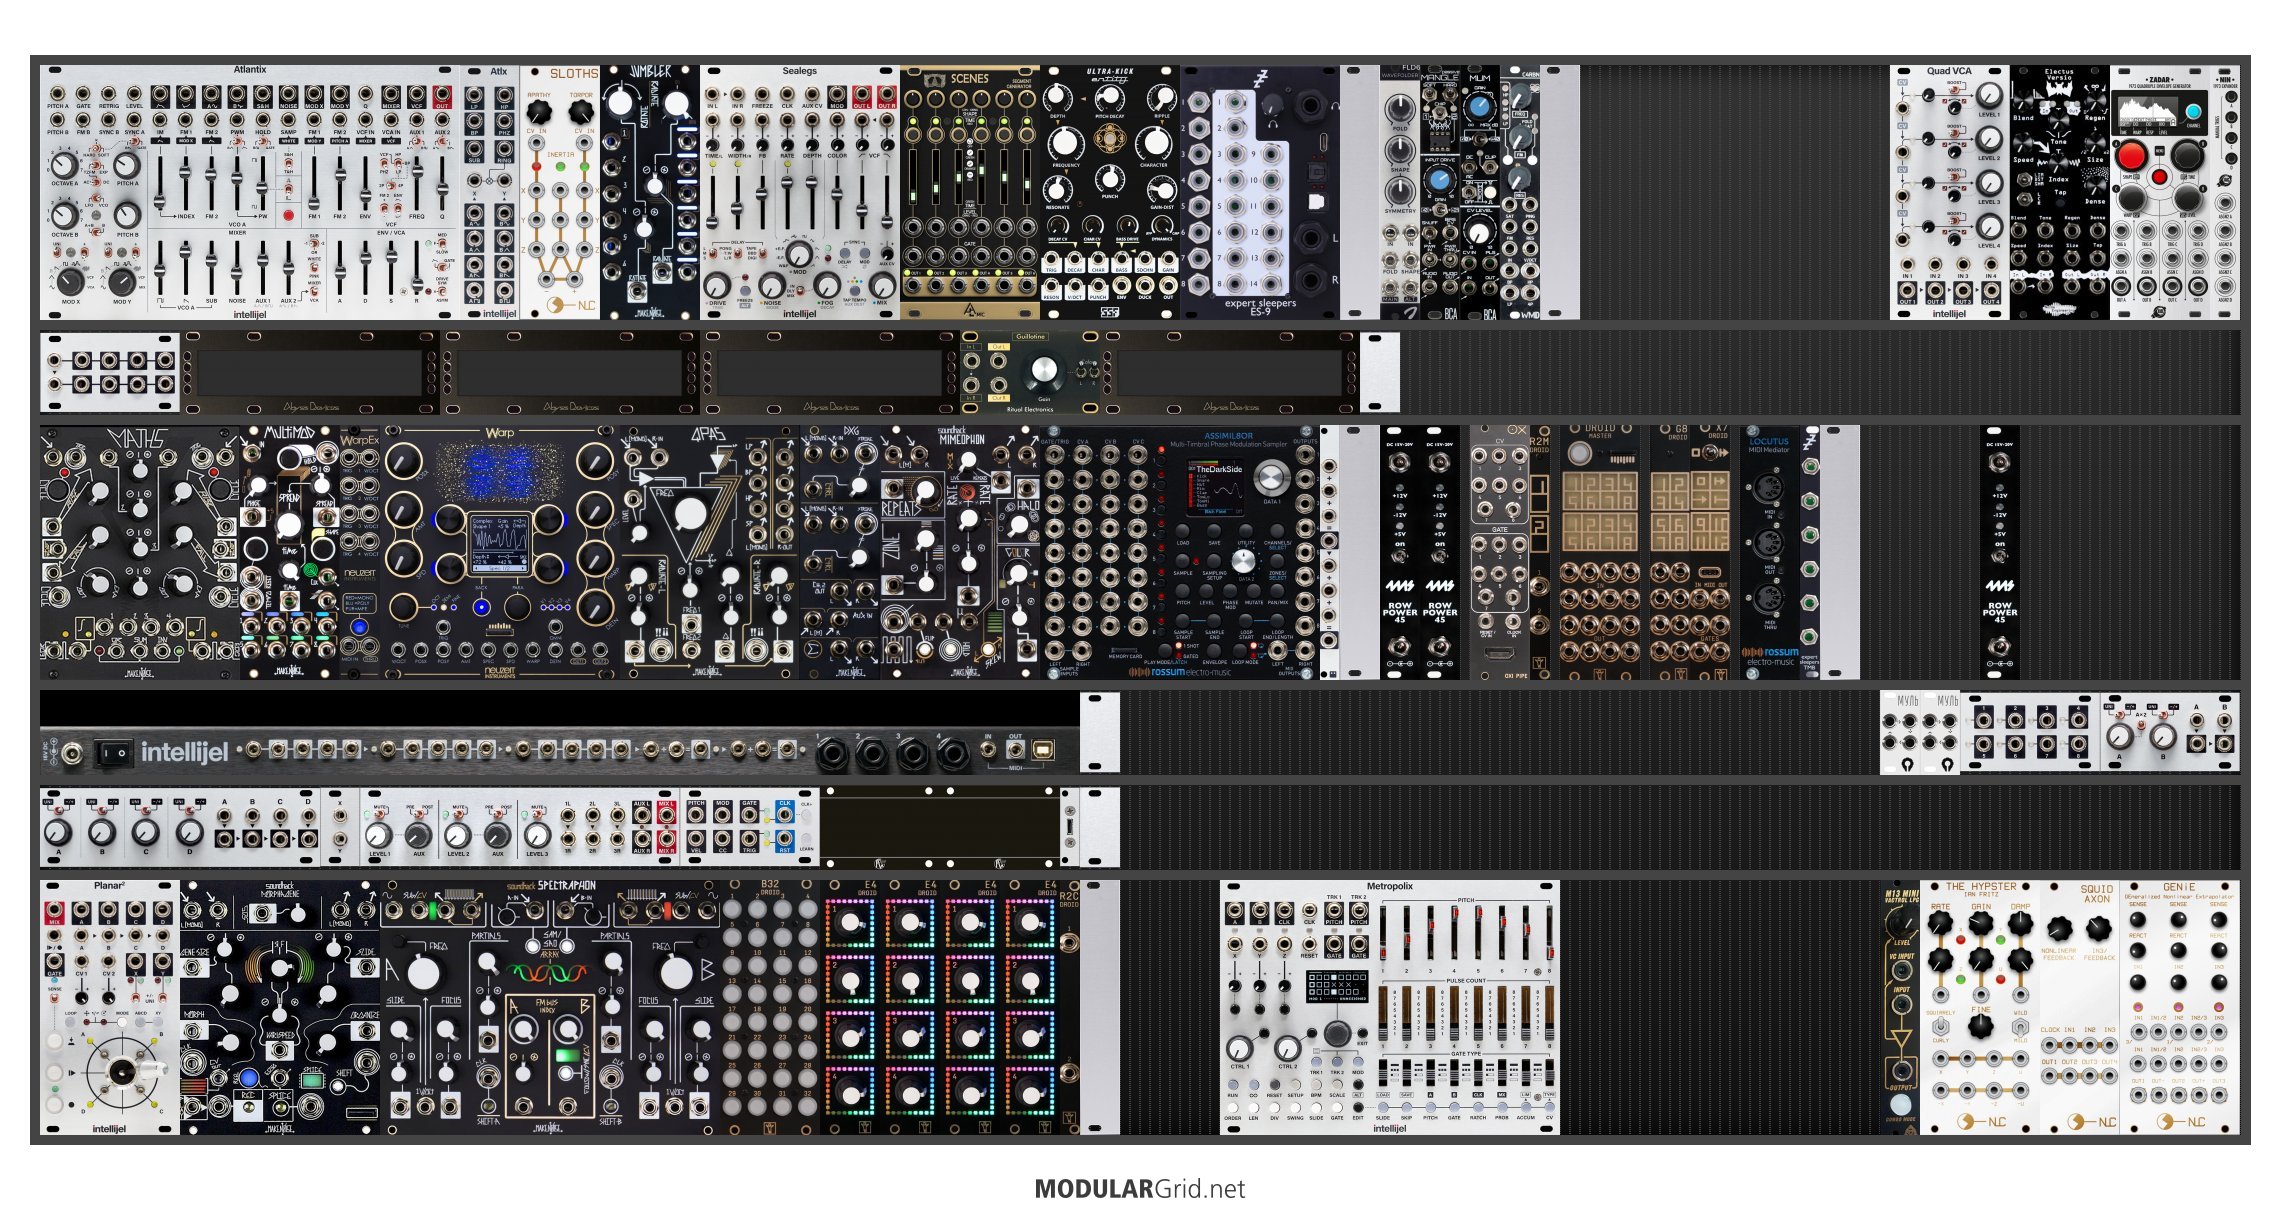2281x1210 pixels.
Task: Click the Quad VCA Level 1 knob
Action: (x=1990, y=95)
